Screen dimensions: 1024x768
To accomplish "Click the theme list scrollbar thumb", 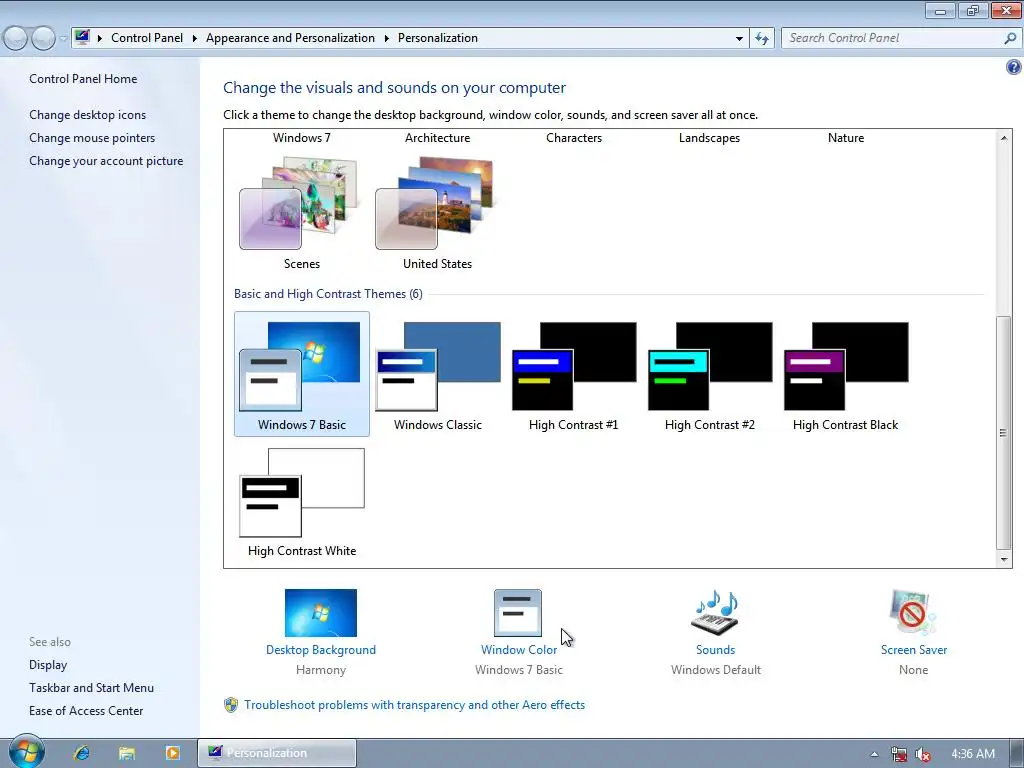I will [1003, 432].
